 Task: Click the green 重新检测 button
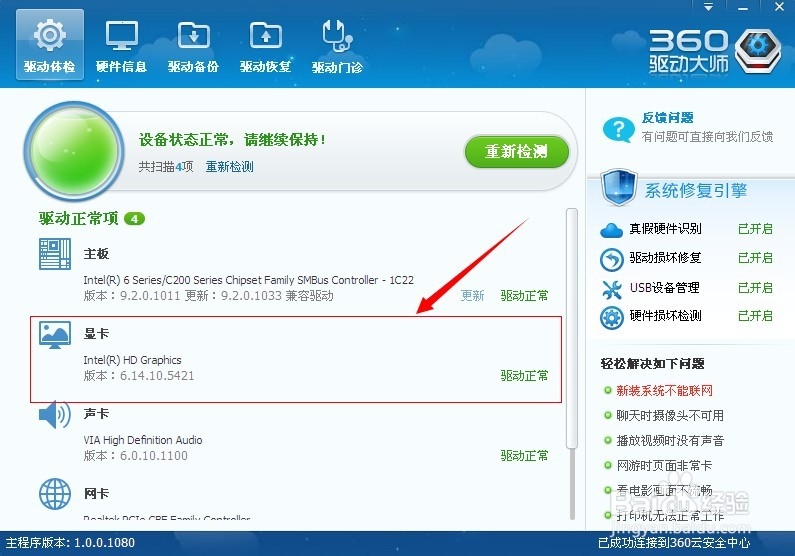pos(517,151)
